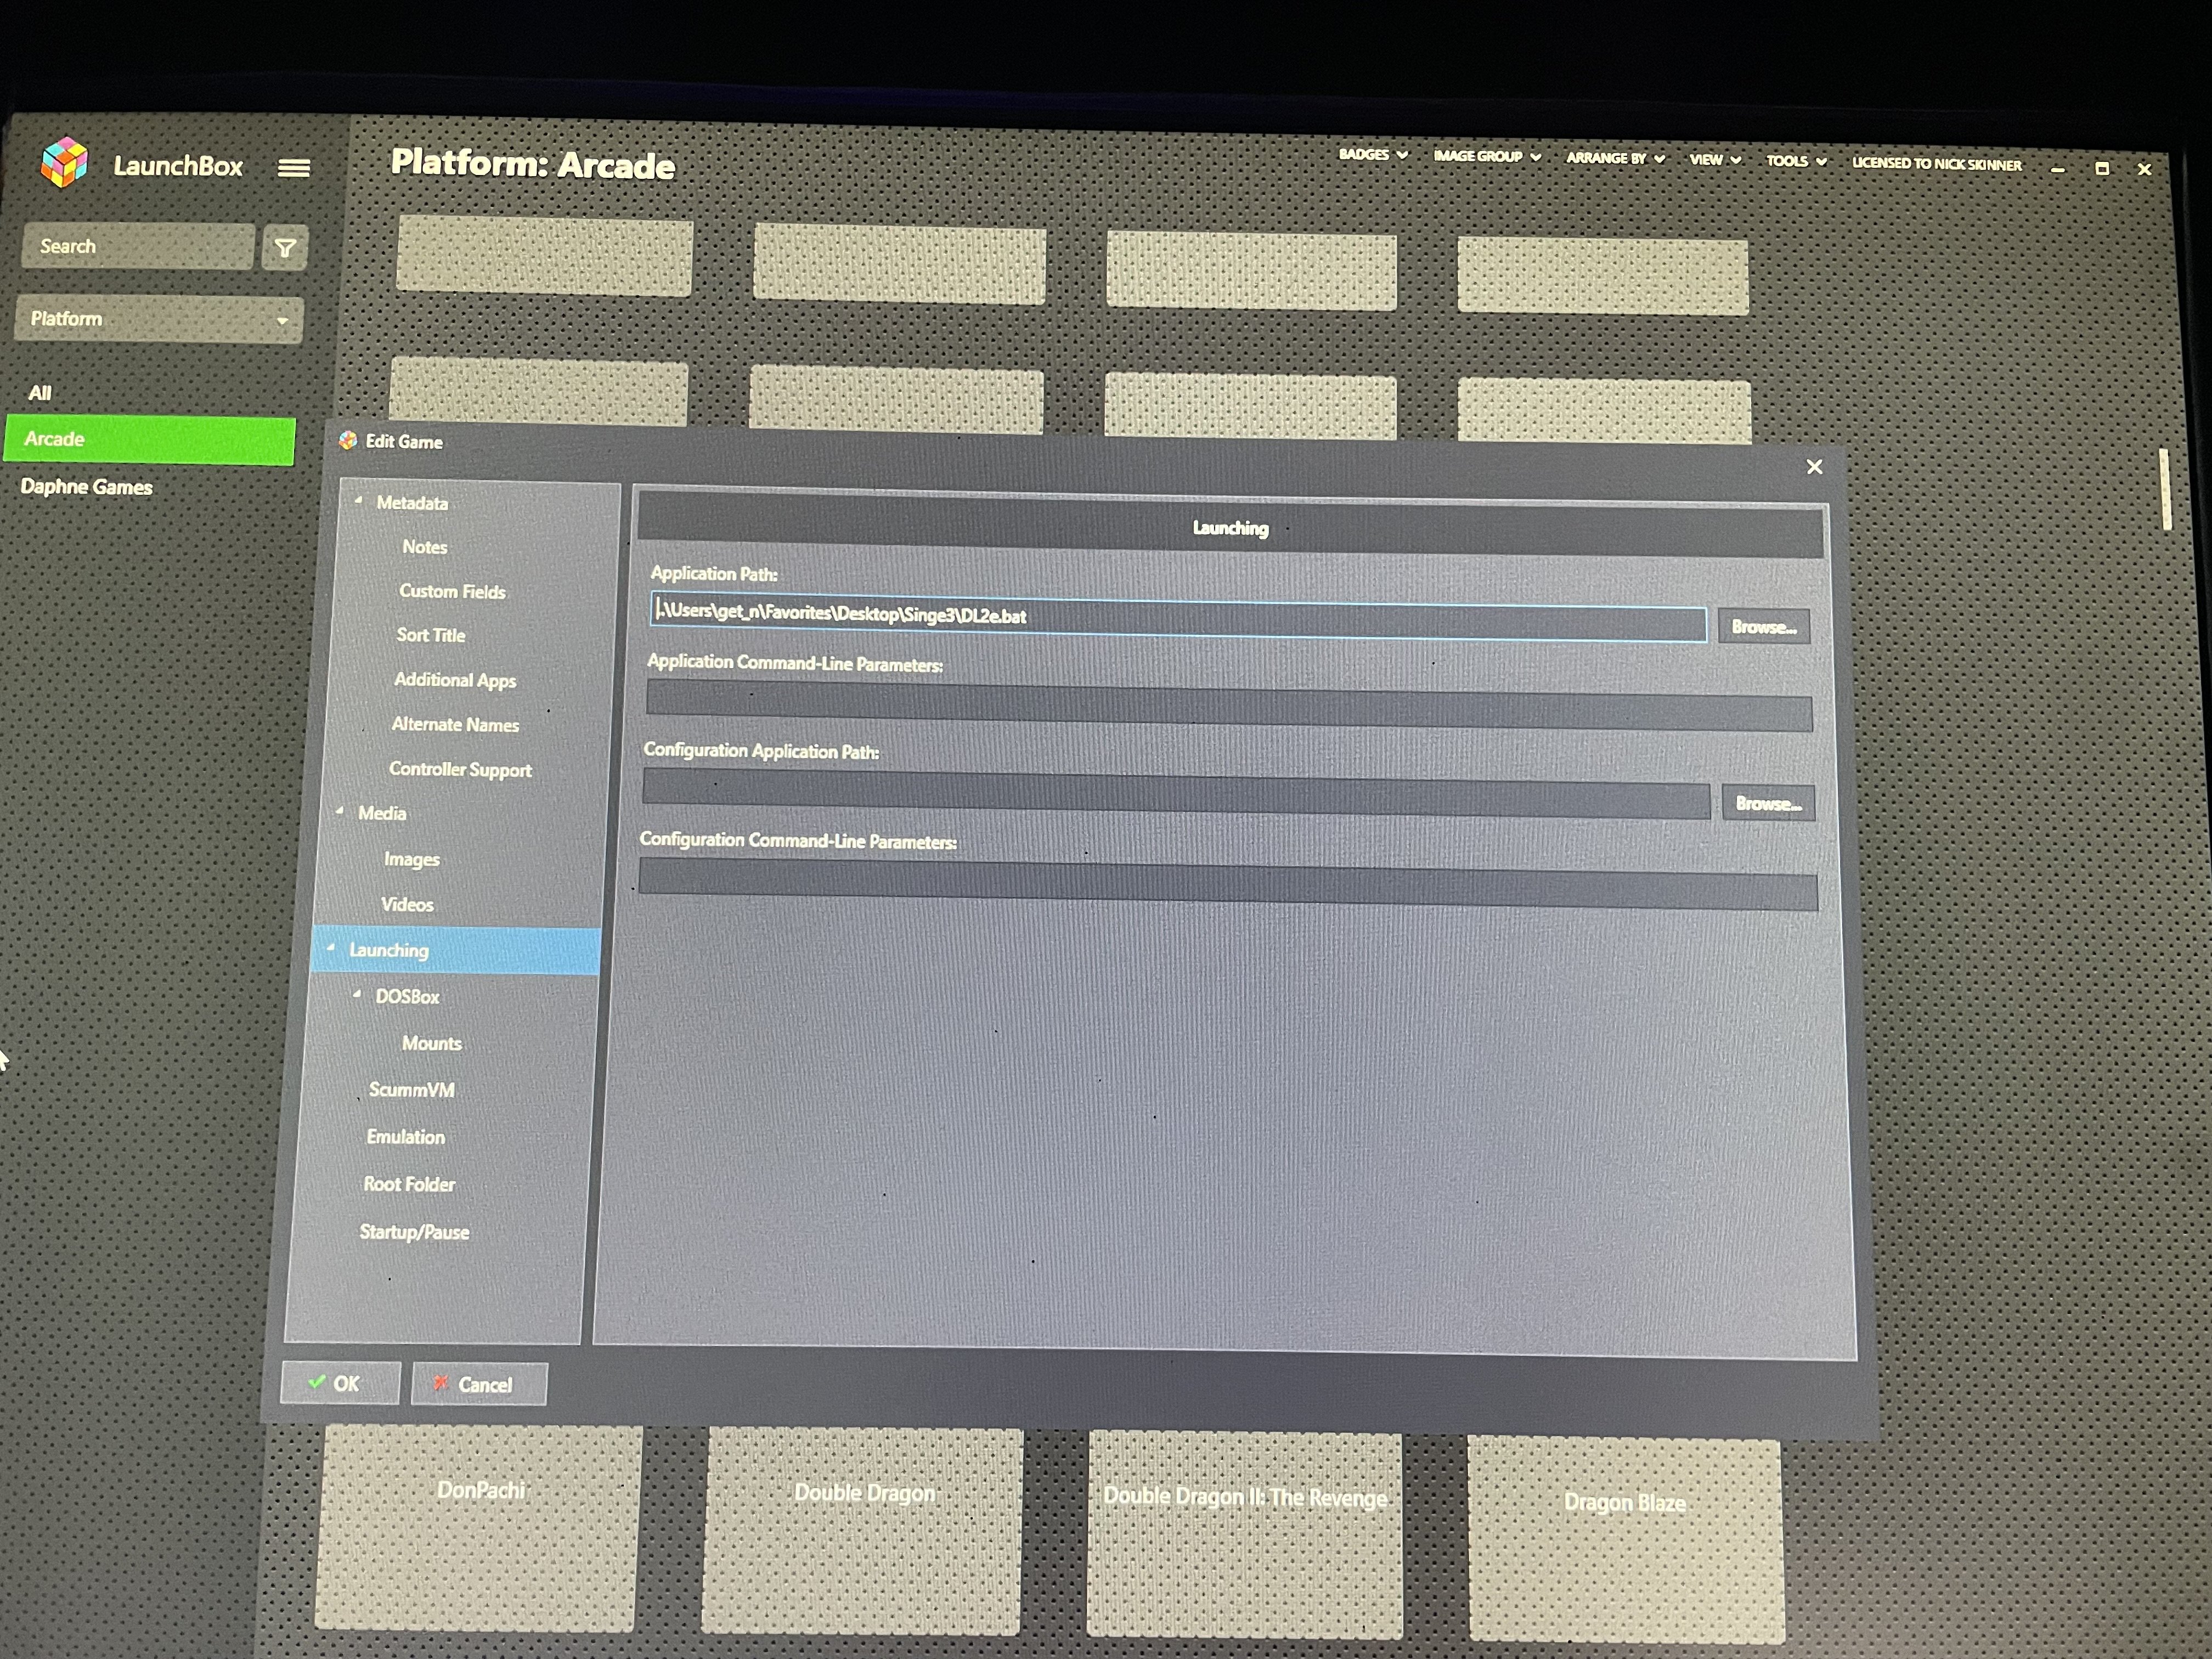
Task: Open the hamburger menu next to LaunchBox
Action: tap(293, 168)
